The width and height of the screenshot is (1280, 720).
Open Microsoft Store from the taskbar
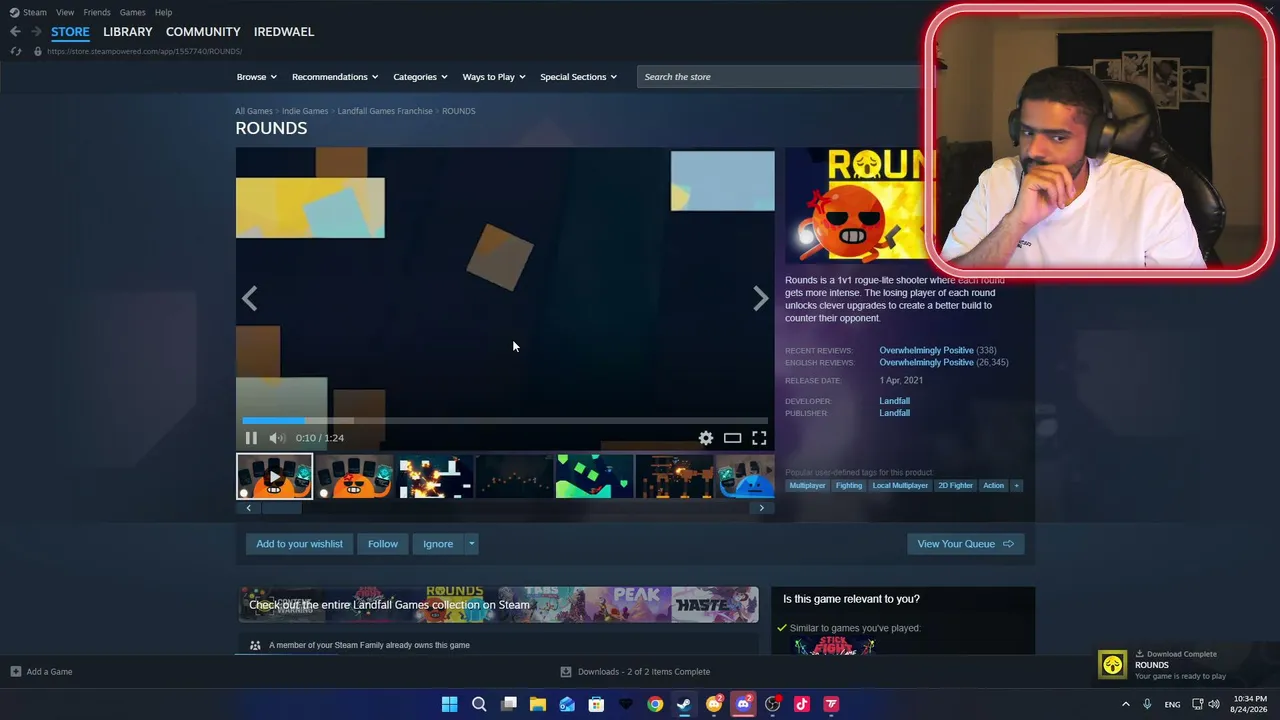[596, 704]
